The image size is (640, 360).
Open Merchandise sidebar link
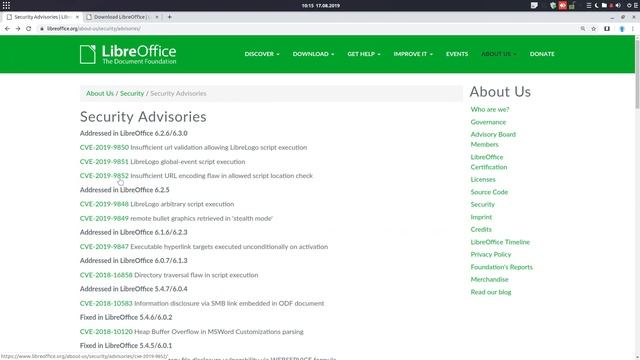point(489,280)
